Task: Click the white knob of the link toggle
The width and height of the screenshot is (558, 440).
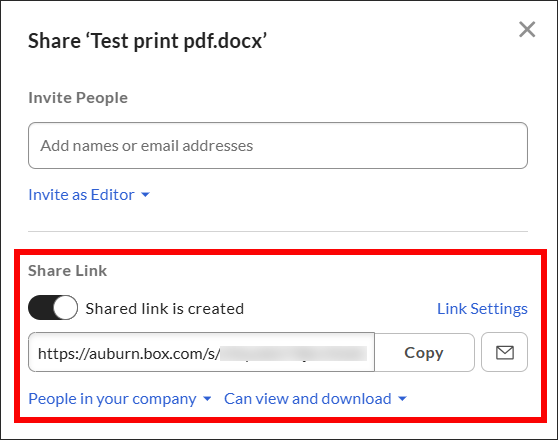Action: point(65,308)
